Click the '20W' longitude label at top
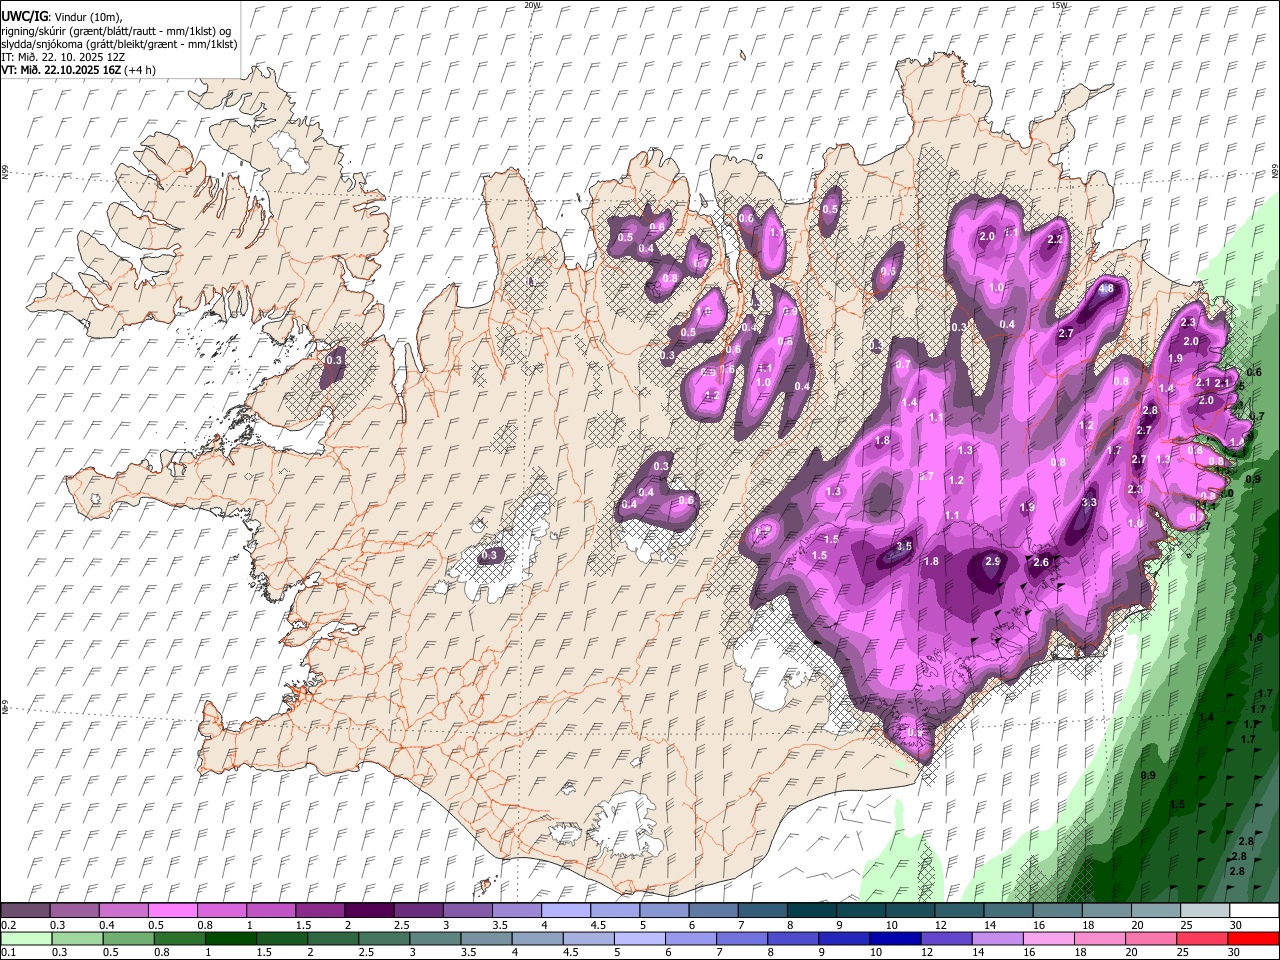 (x=533, y=5)
